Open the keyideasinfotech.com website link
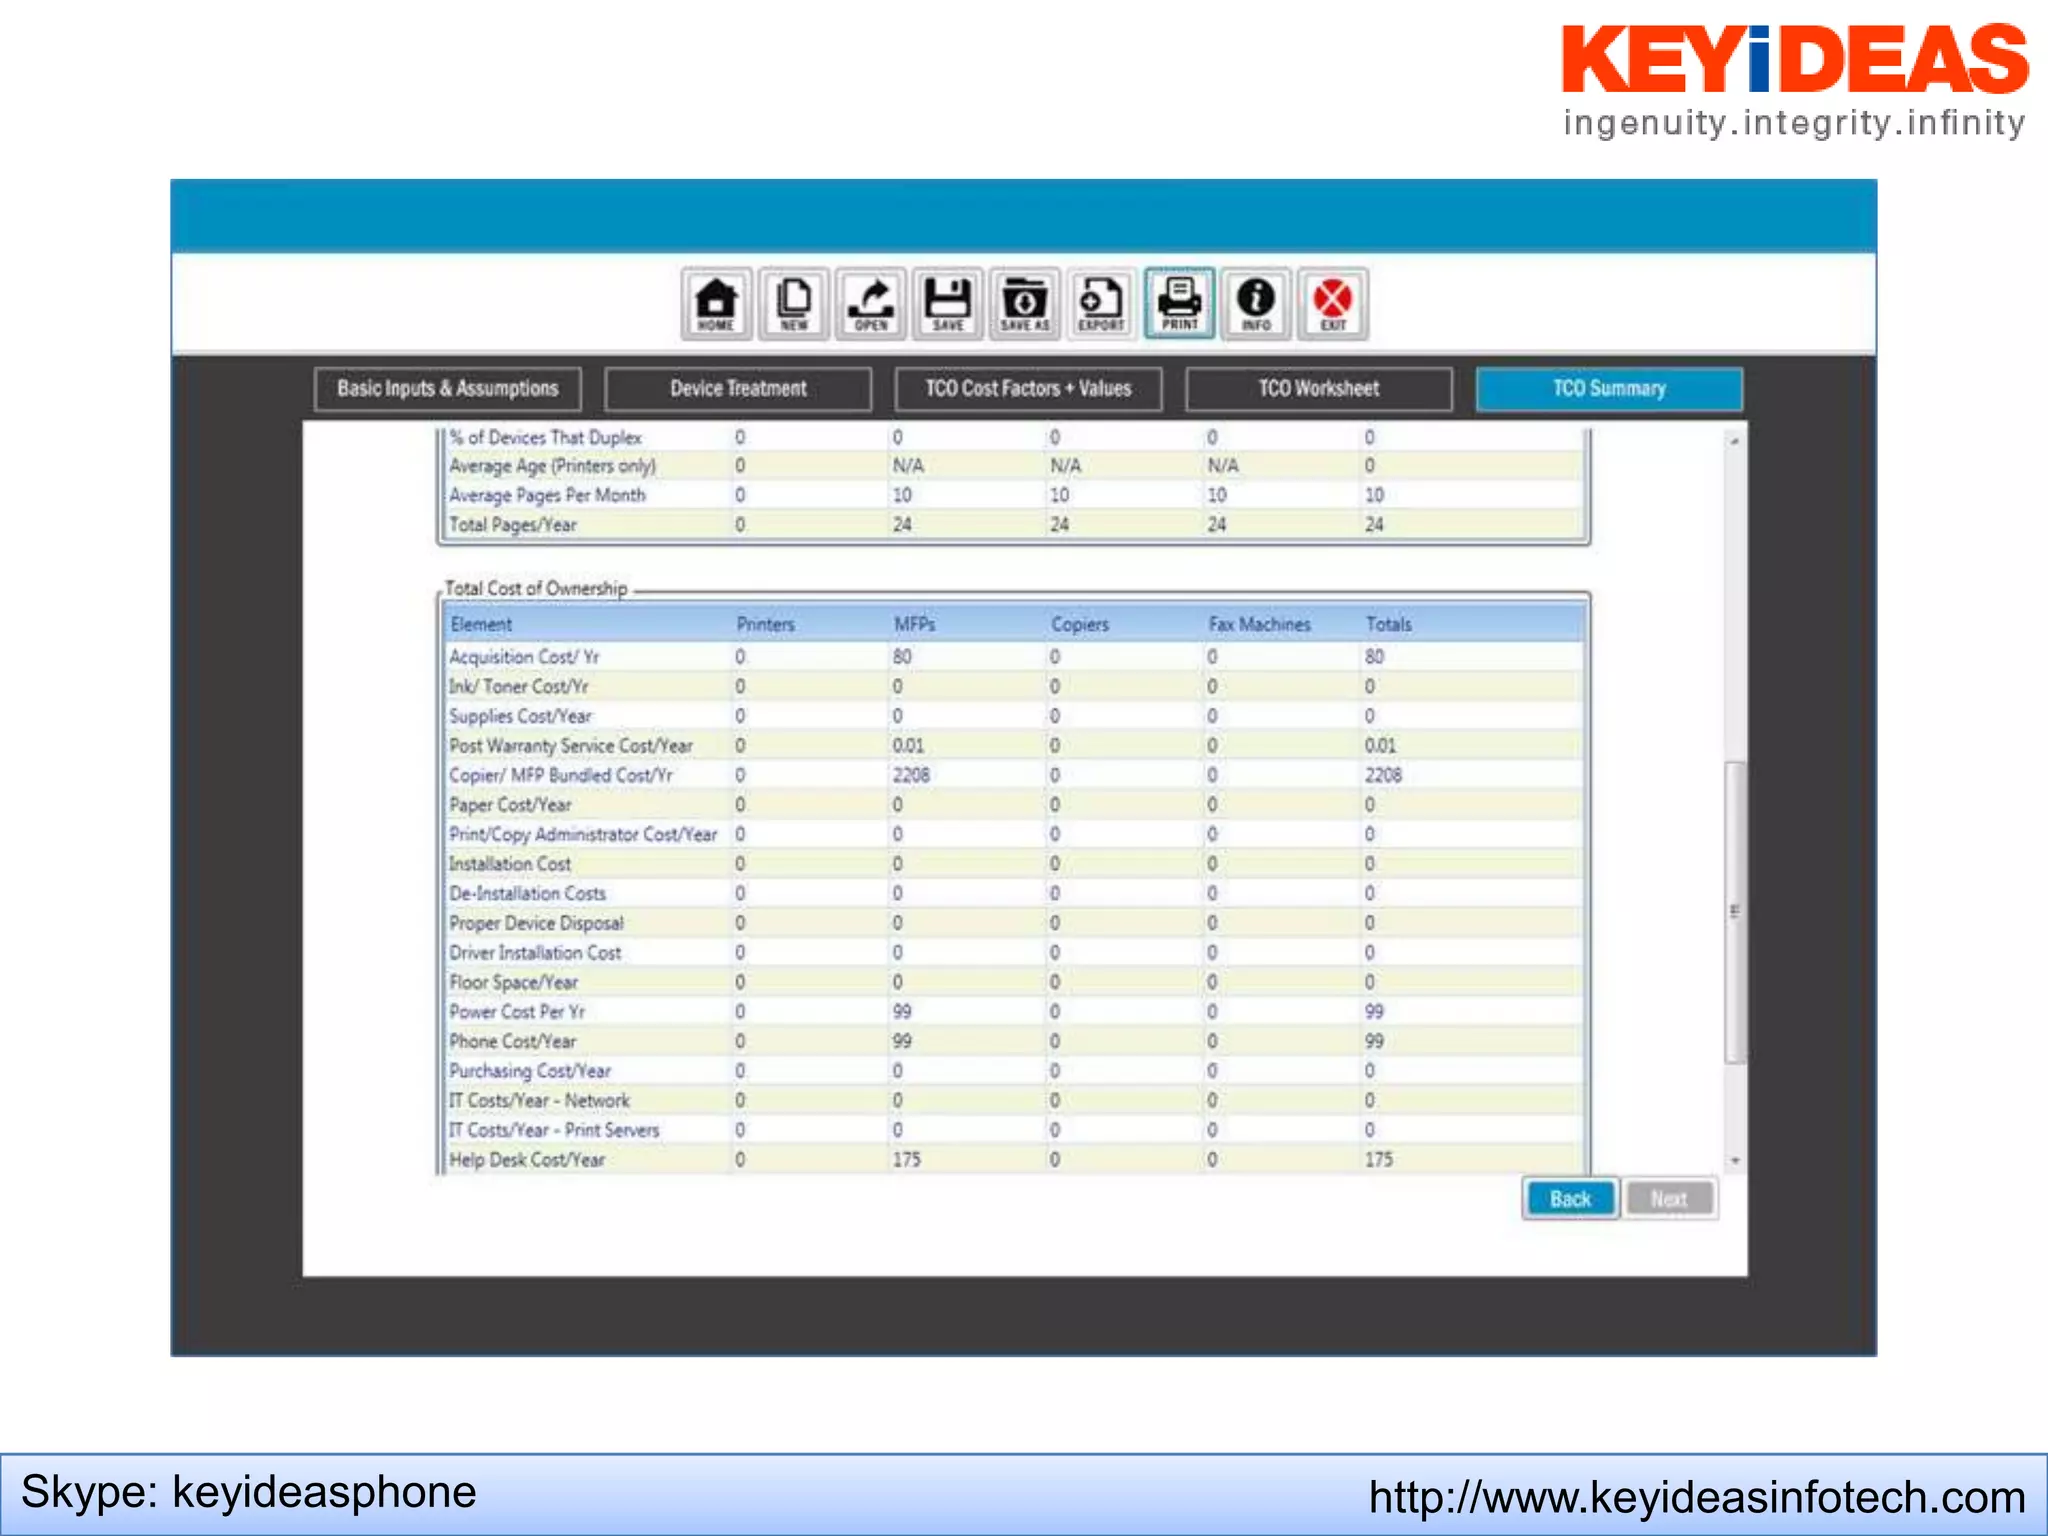The width and height of the screenshot is (2048, 1536). [1697, 1497]
